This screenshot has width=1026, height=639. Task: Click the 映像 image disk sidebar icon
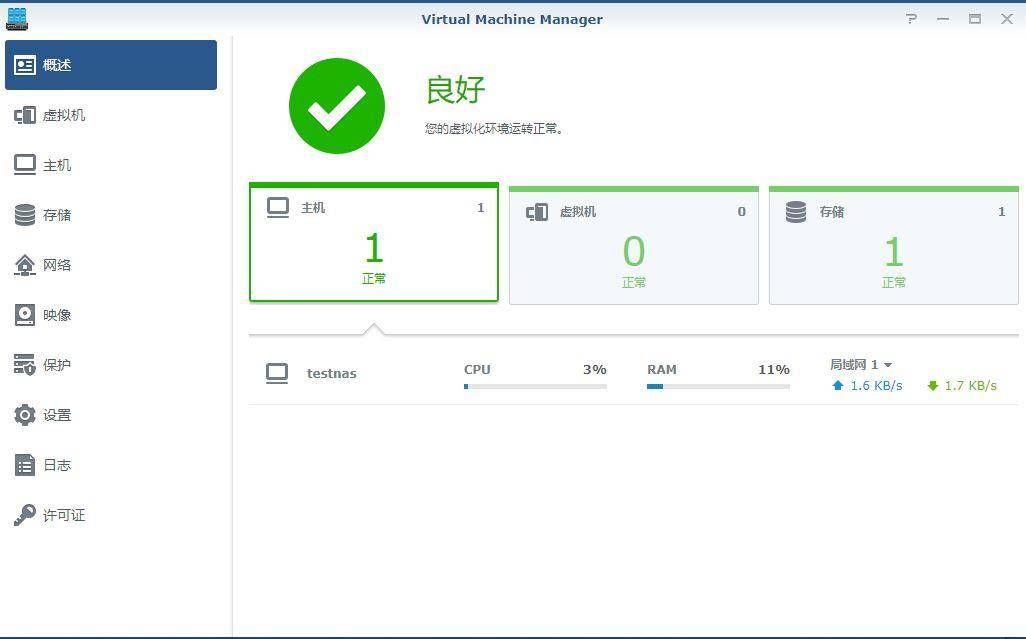[x=25, y=315]
